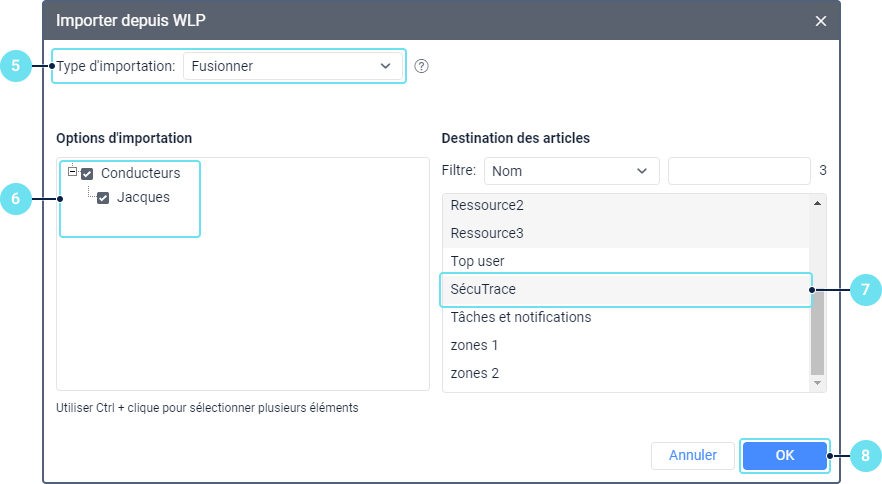Collapse the Conducteurs tree node

(x=72, y=172)
